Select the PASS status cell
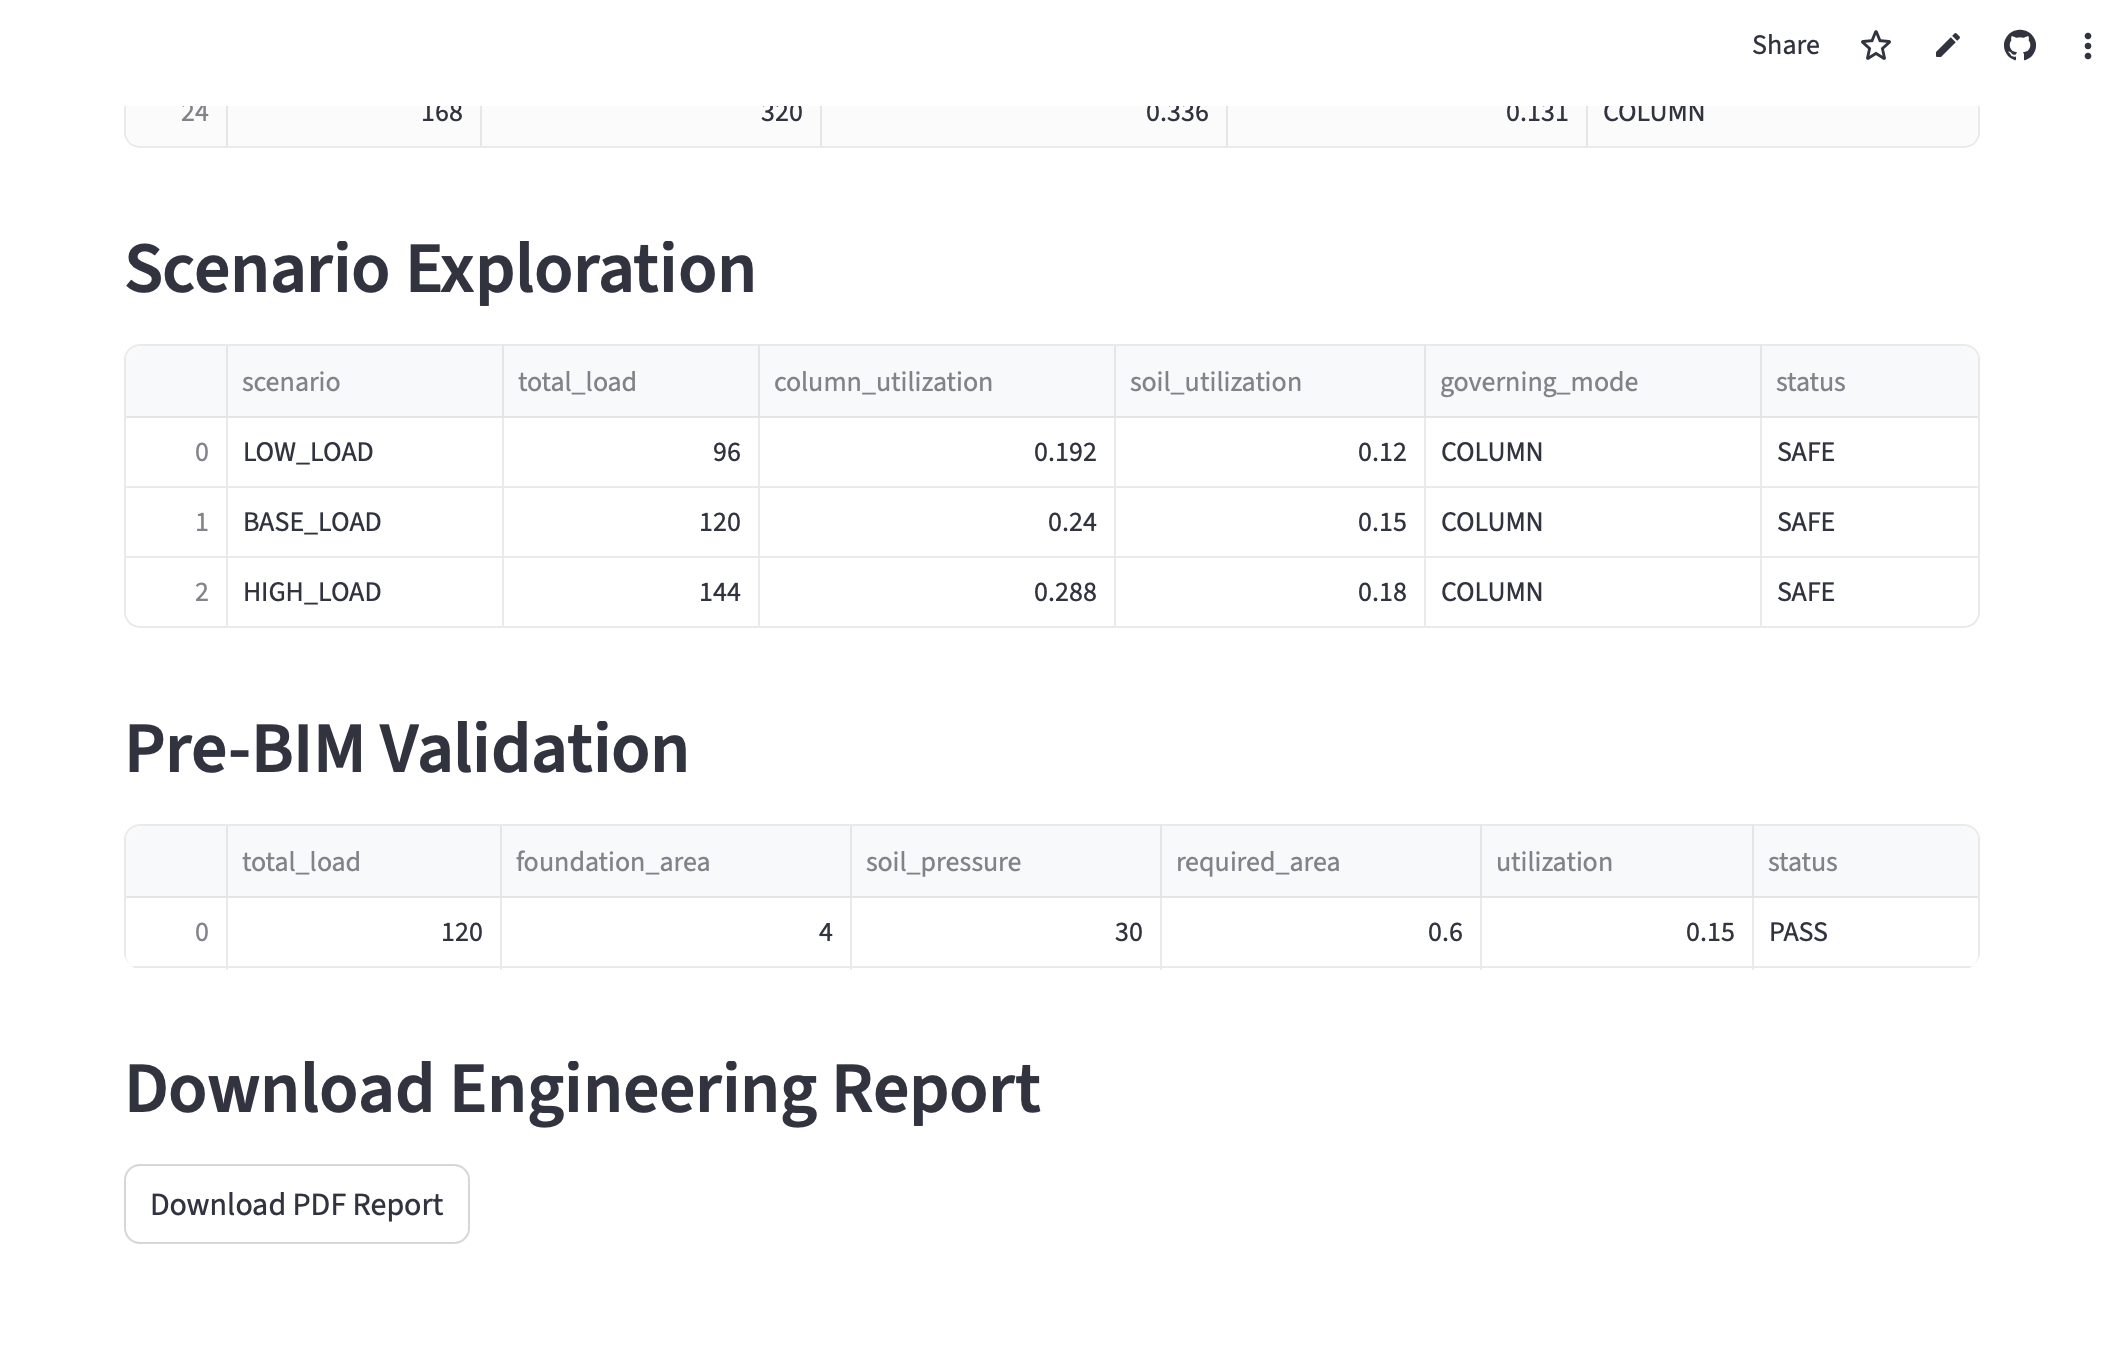Image resolution: width=2128 pixels, height=1370 pixels. [1865, 932]
